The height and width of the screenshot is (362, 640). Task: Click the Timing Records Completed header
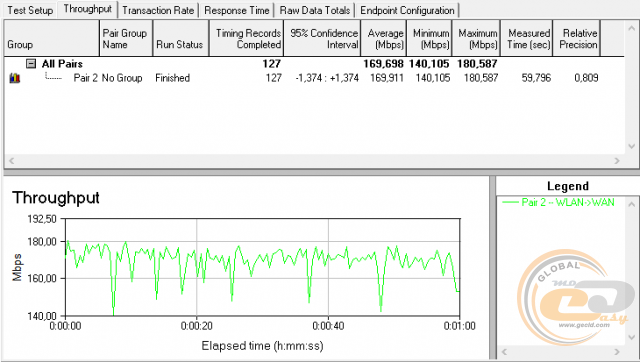pos(247,38)
